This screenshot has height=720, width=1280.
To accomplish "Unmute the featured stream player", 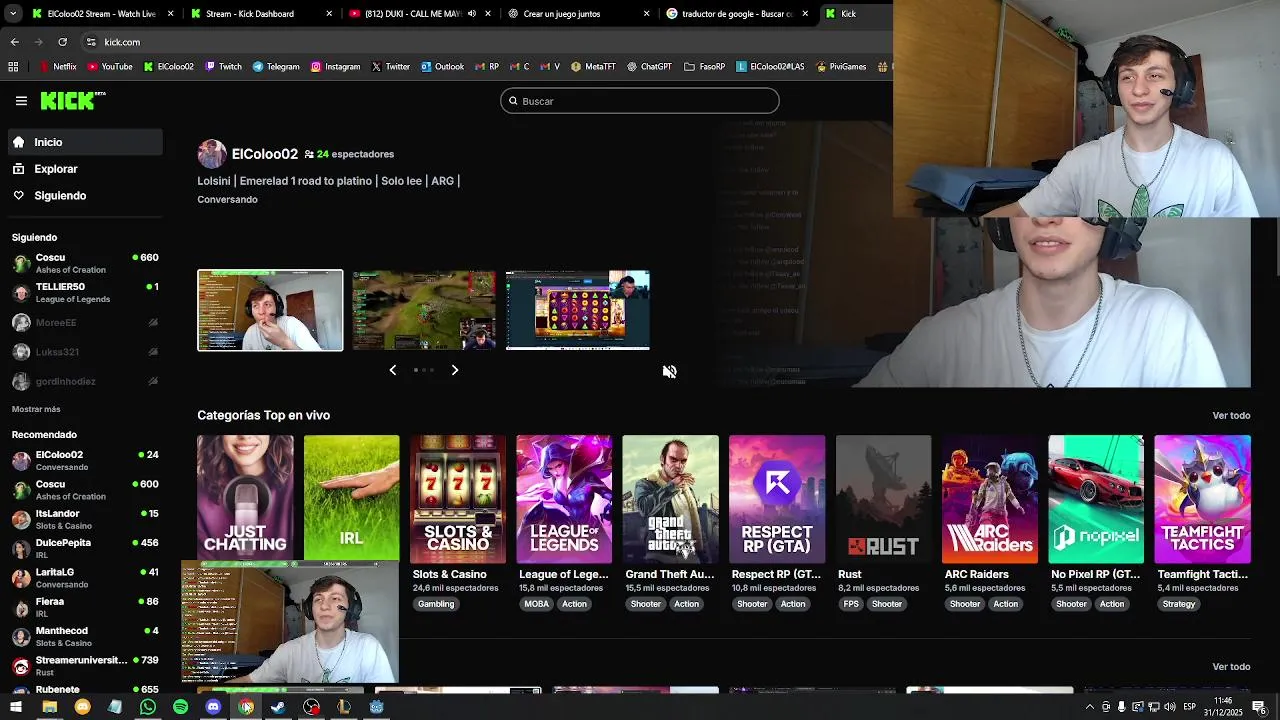I will [x=670, y=371].
